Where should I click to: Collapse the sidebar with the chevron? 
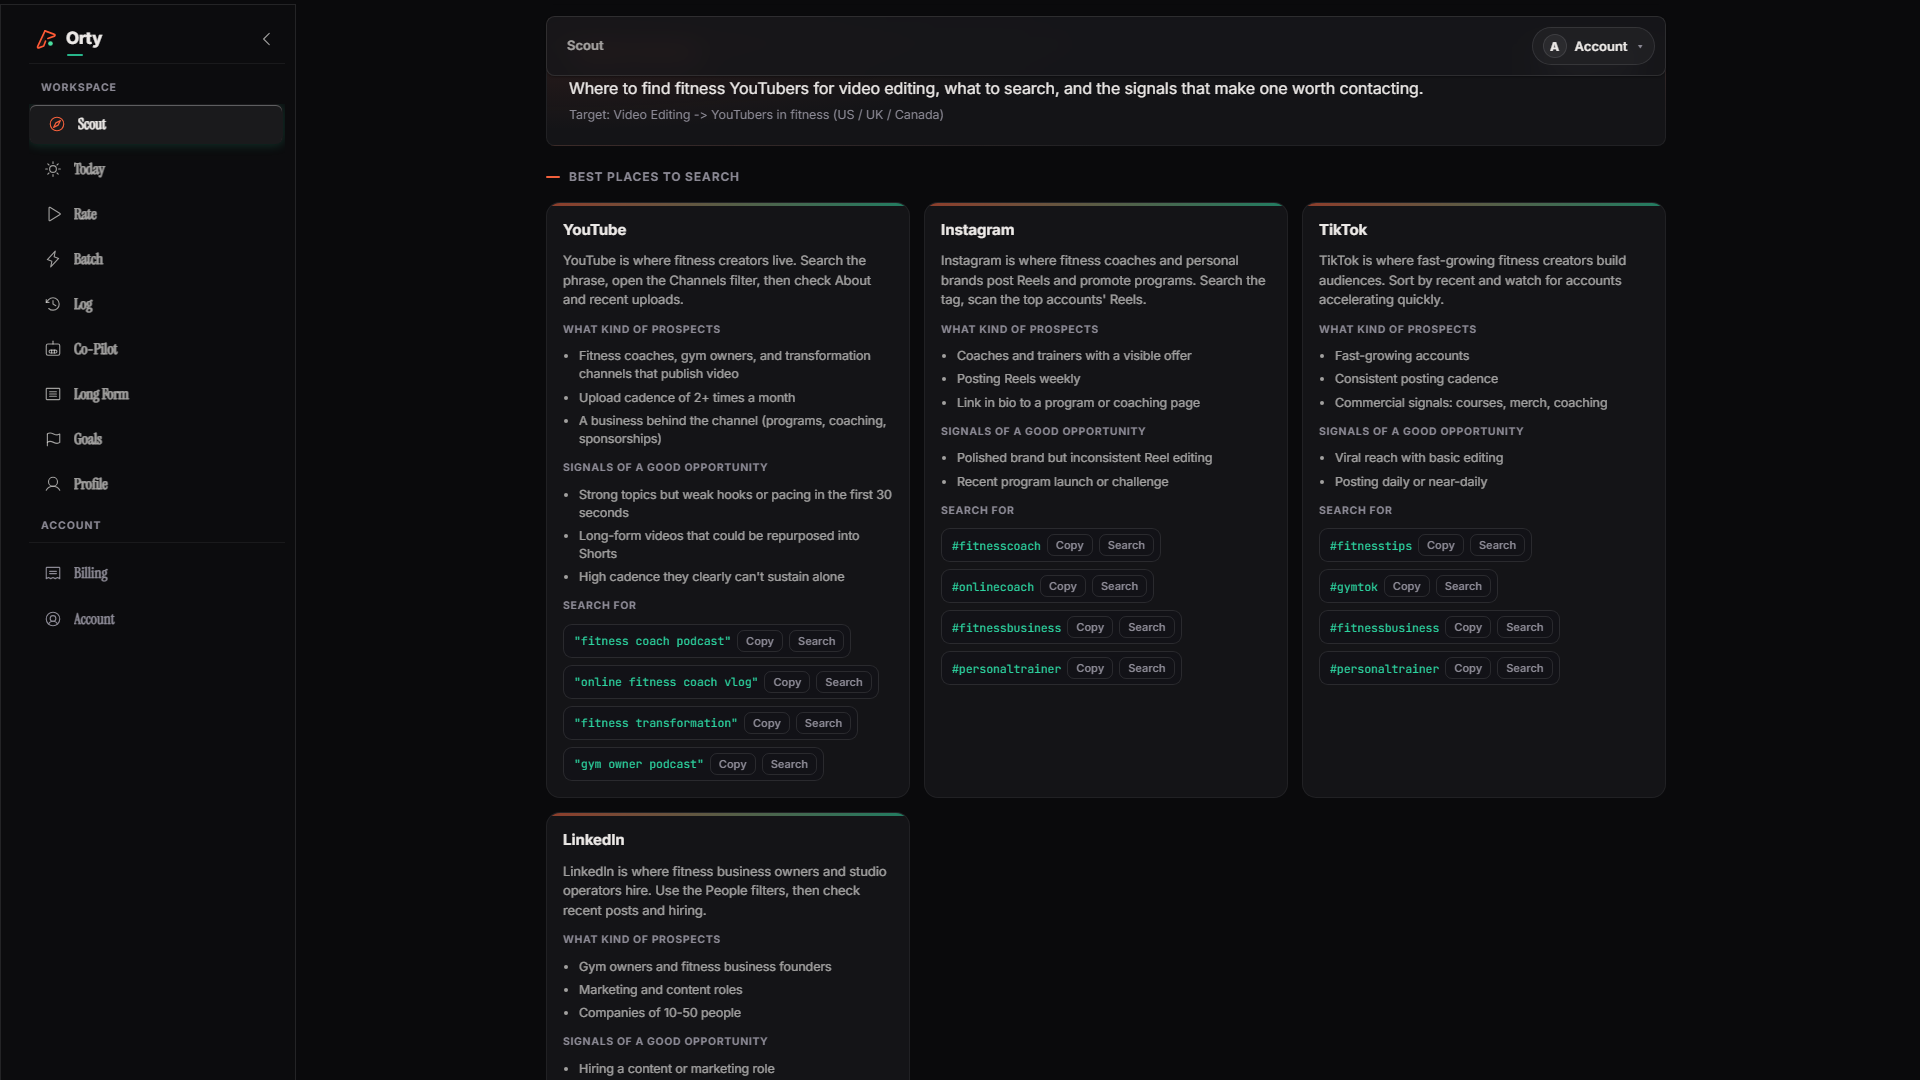tap(266, 39)
